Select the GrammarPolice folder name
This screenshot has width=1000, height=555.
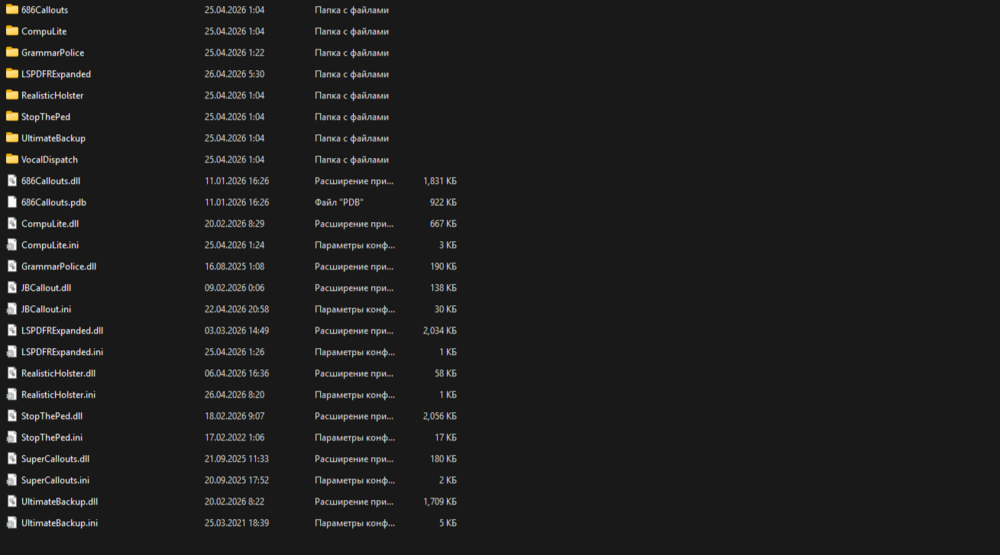tap(52, 52)
